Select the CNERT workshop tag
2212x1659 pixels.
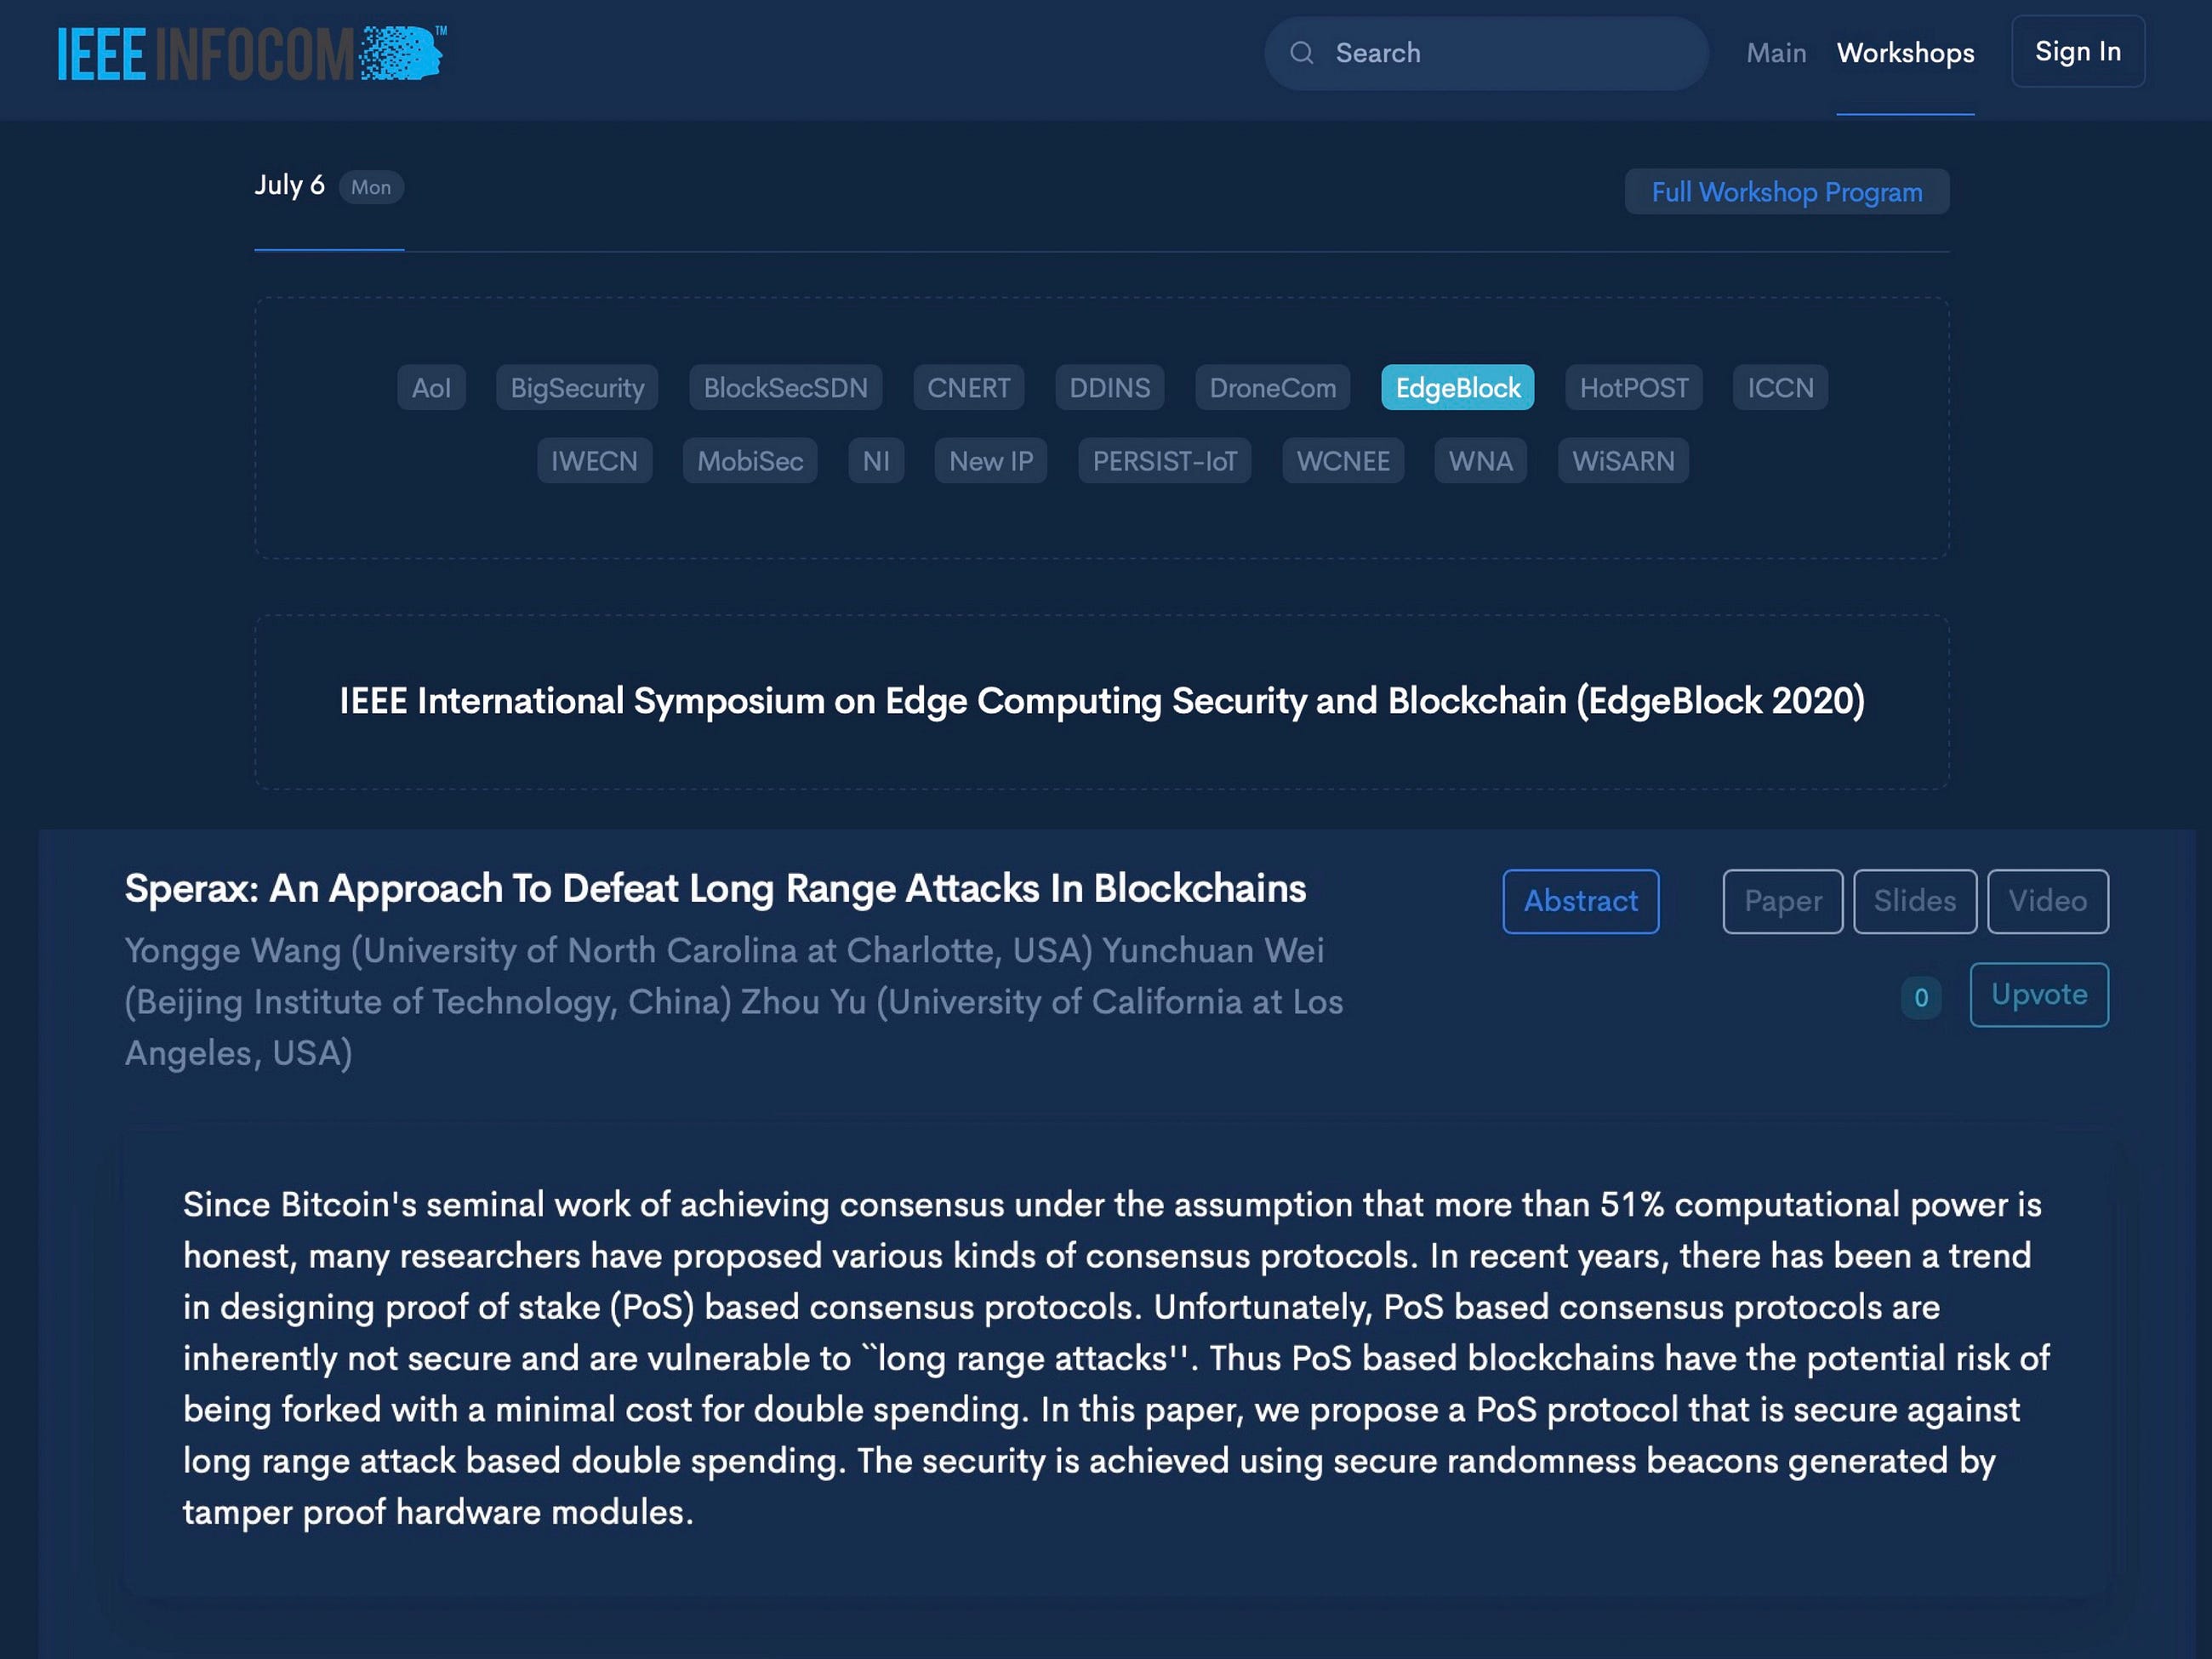click(968, 387)
